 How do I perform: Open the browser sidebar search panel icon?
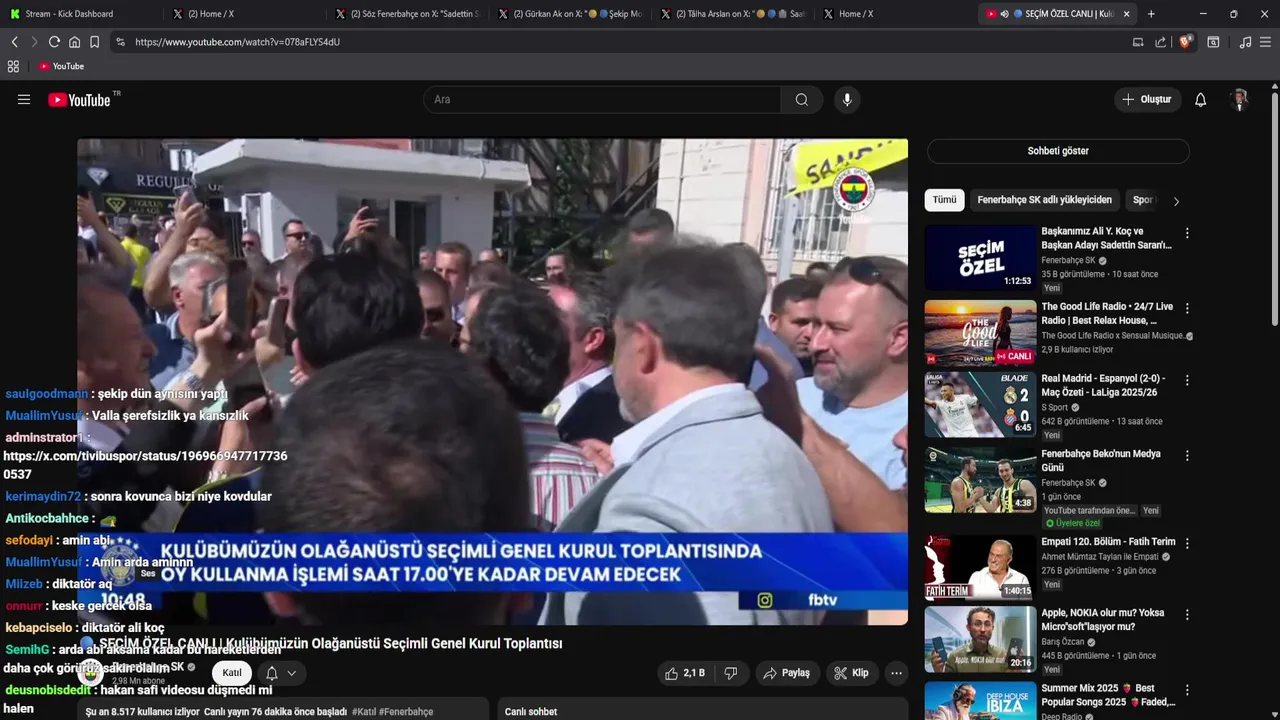[x=1213, y=42]
